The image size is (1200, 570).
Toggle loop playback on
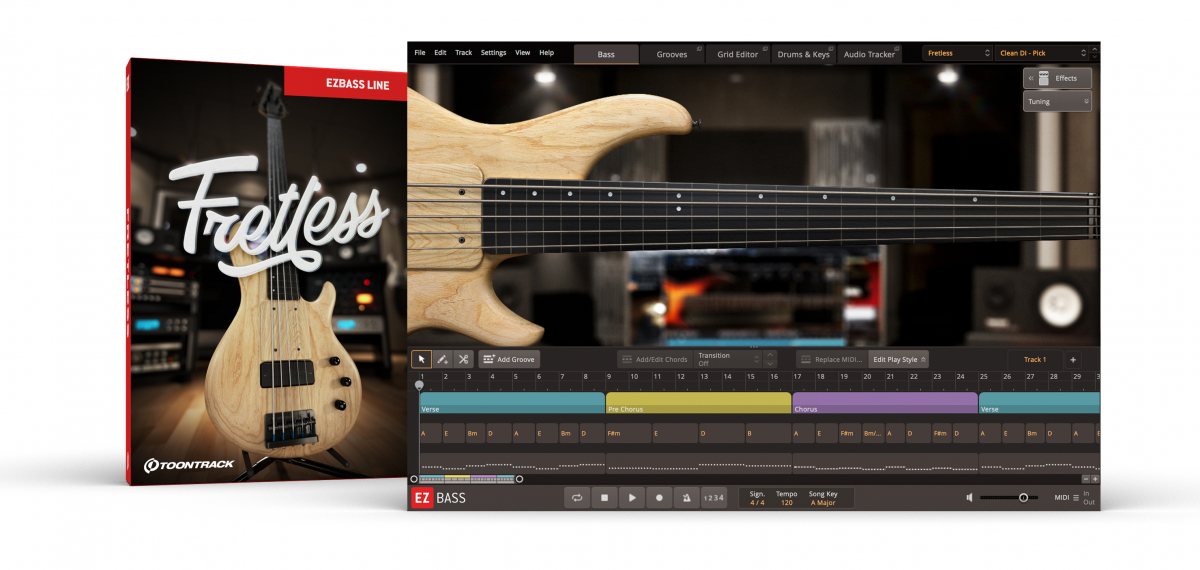click(577, 497)
